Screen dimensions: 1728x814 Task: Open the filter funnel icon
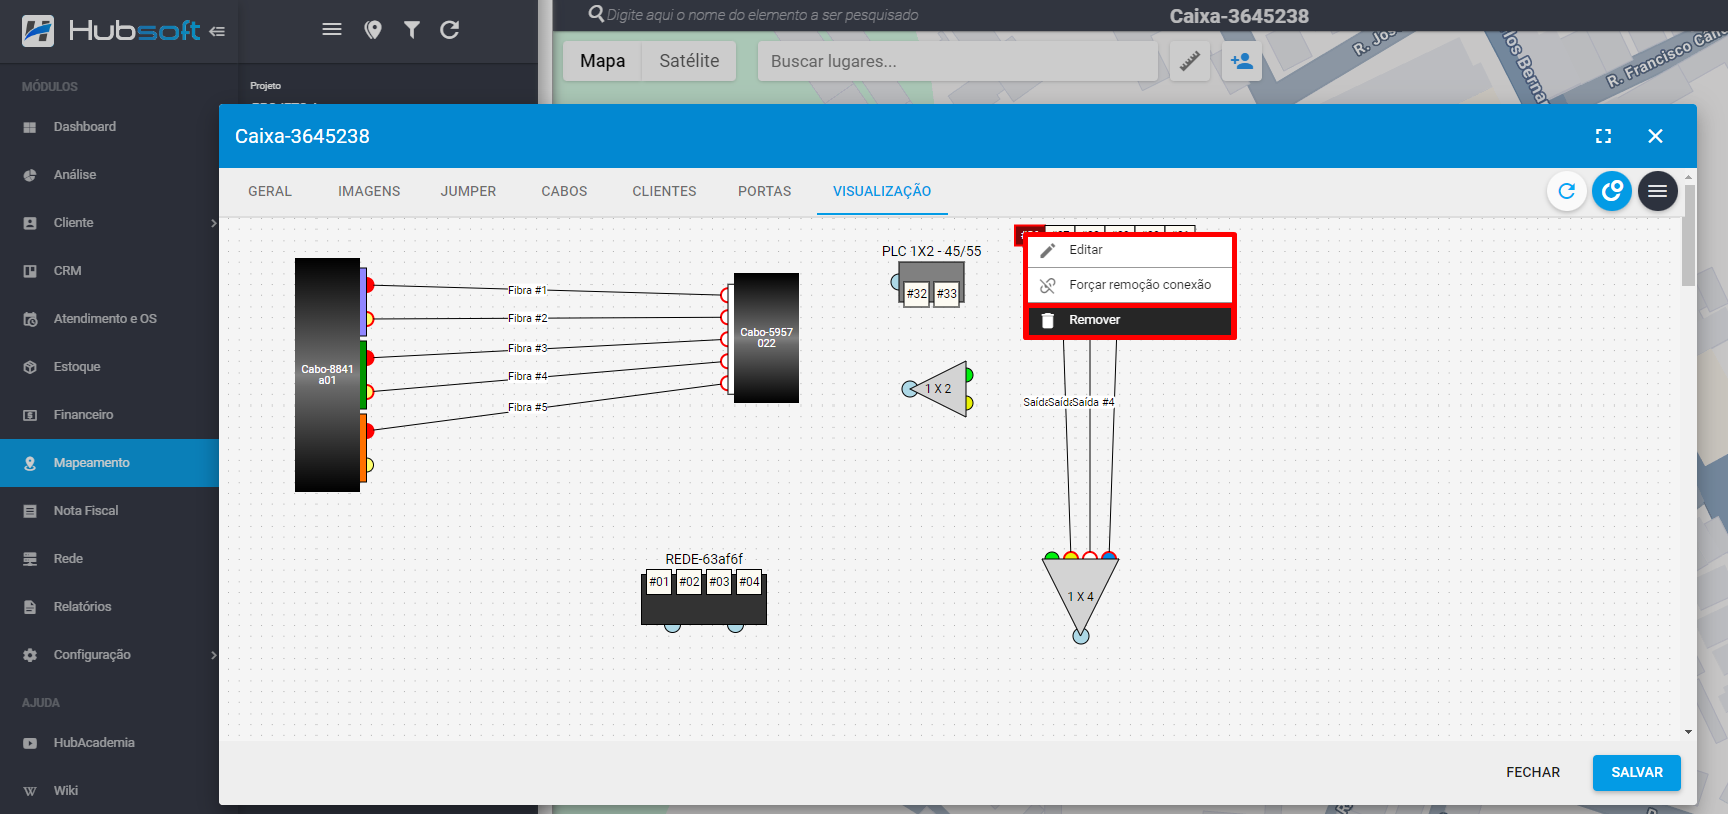click(412, 30)
